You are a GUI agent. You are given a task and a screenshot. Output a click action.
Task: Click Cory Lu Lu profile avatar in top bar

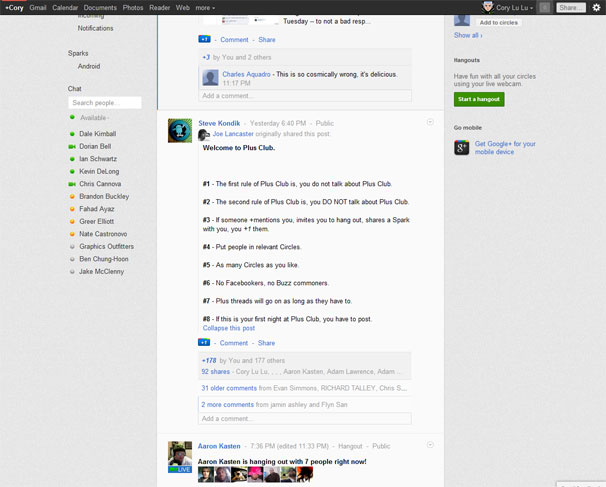(488, 7)
